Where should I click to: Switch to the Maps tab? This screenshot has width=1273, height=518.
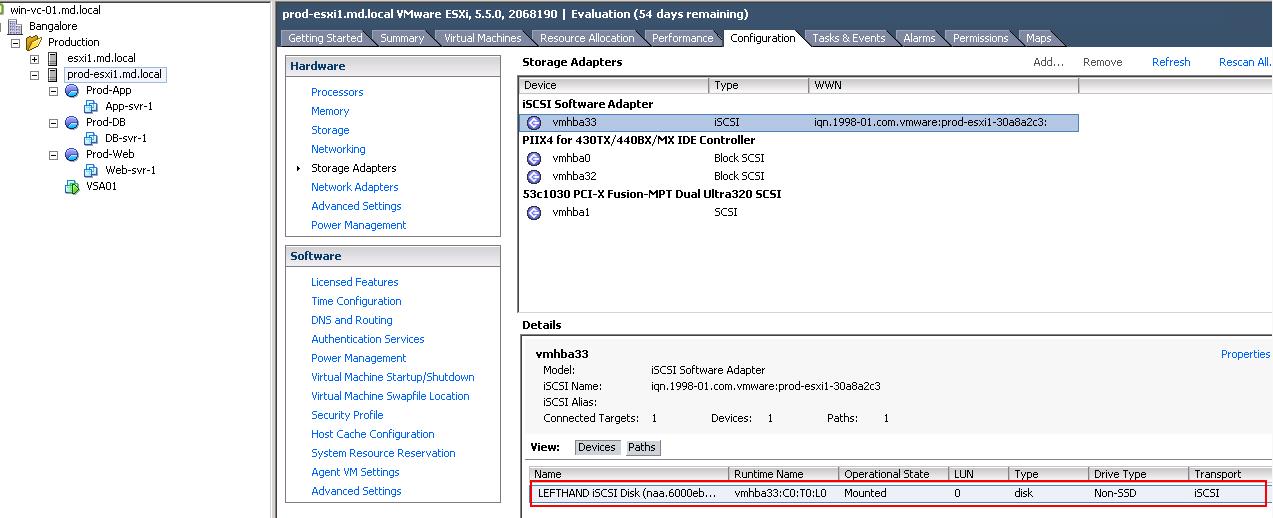click(1039, 38)
